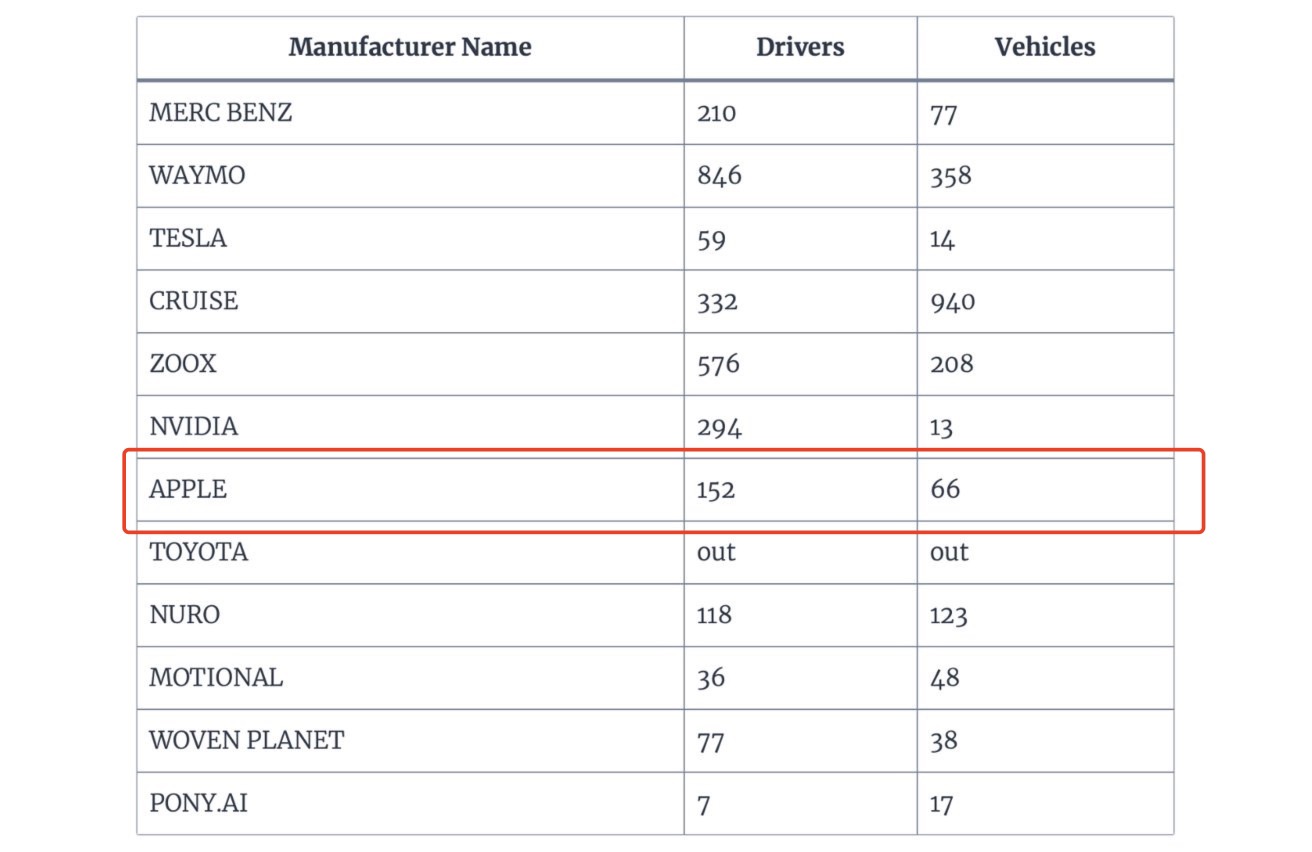This screenshot has height=852, width=1312.
Task: Select the TOYOTA manufacturer cell
Action: point(199,552)
